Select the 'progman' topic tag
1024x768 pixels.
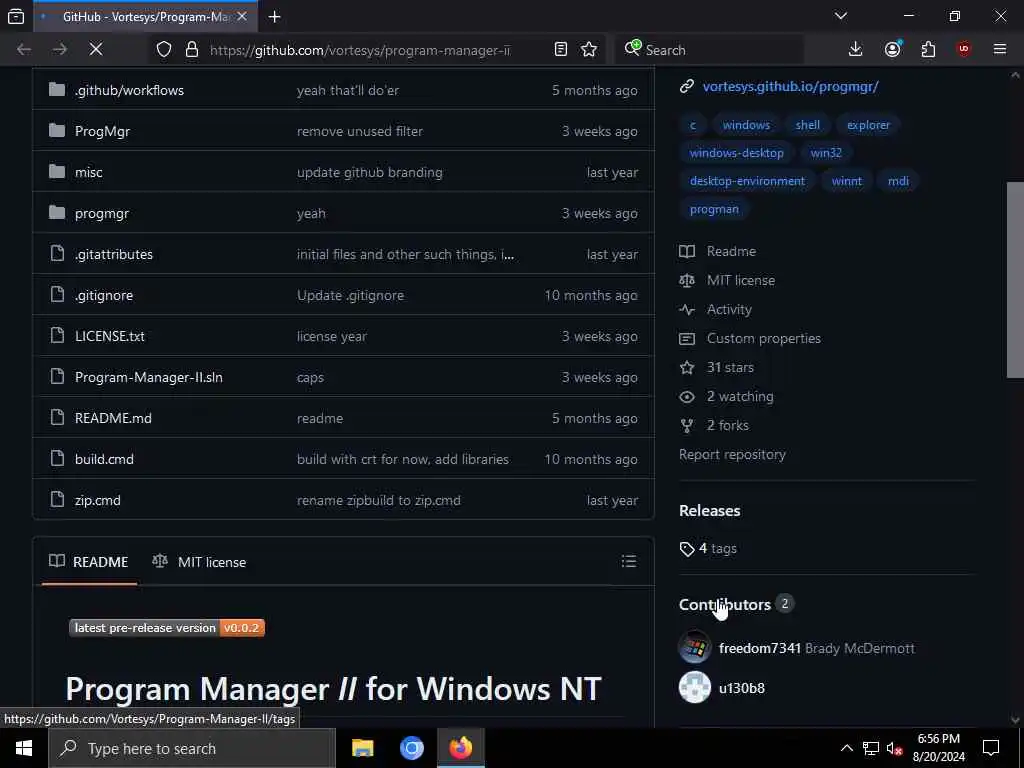714,209
